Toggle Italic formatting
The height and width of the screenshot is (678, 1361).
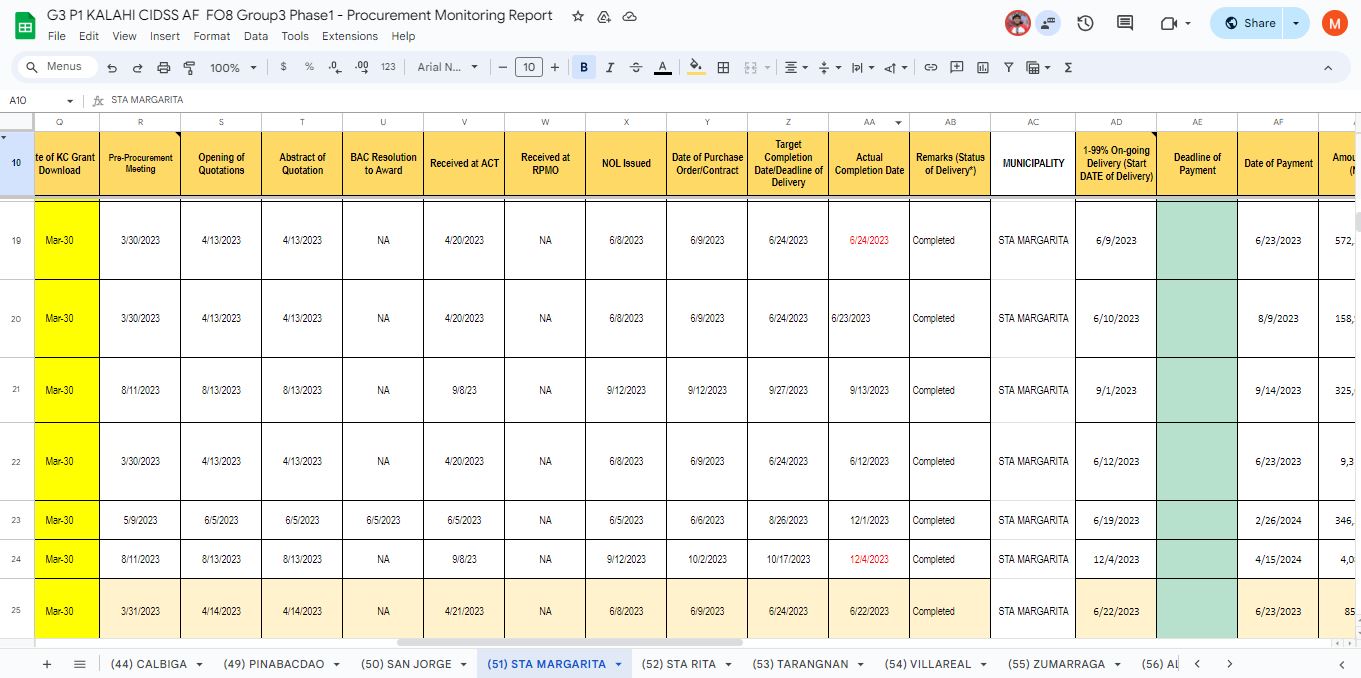pos(610,67)
